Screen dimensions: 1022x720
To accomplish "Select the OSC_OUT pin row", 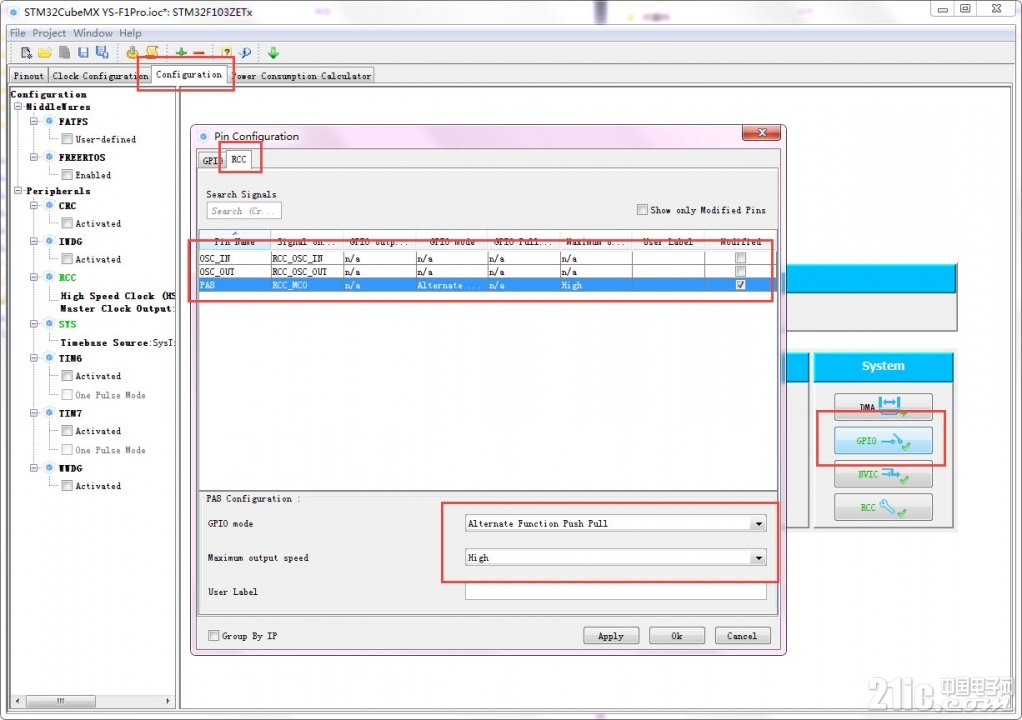I will pos(486,272).
